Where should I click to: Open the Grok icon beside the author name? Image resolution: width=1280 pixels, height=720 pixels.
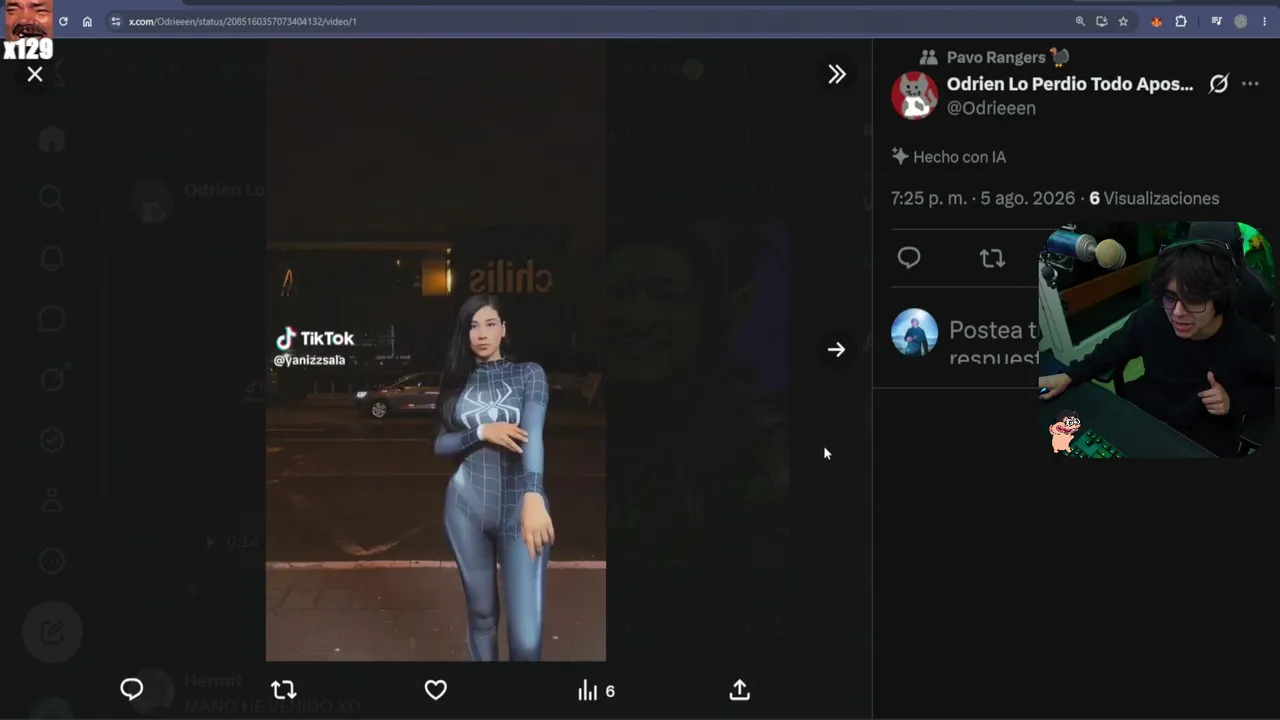pos(1218,84)
